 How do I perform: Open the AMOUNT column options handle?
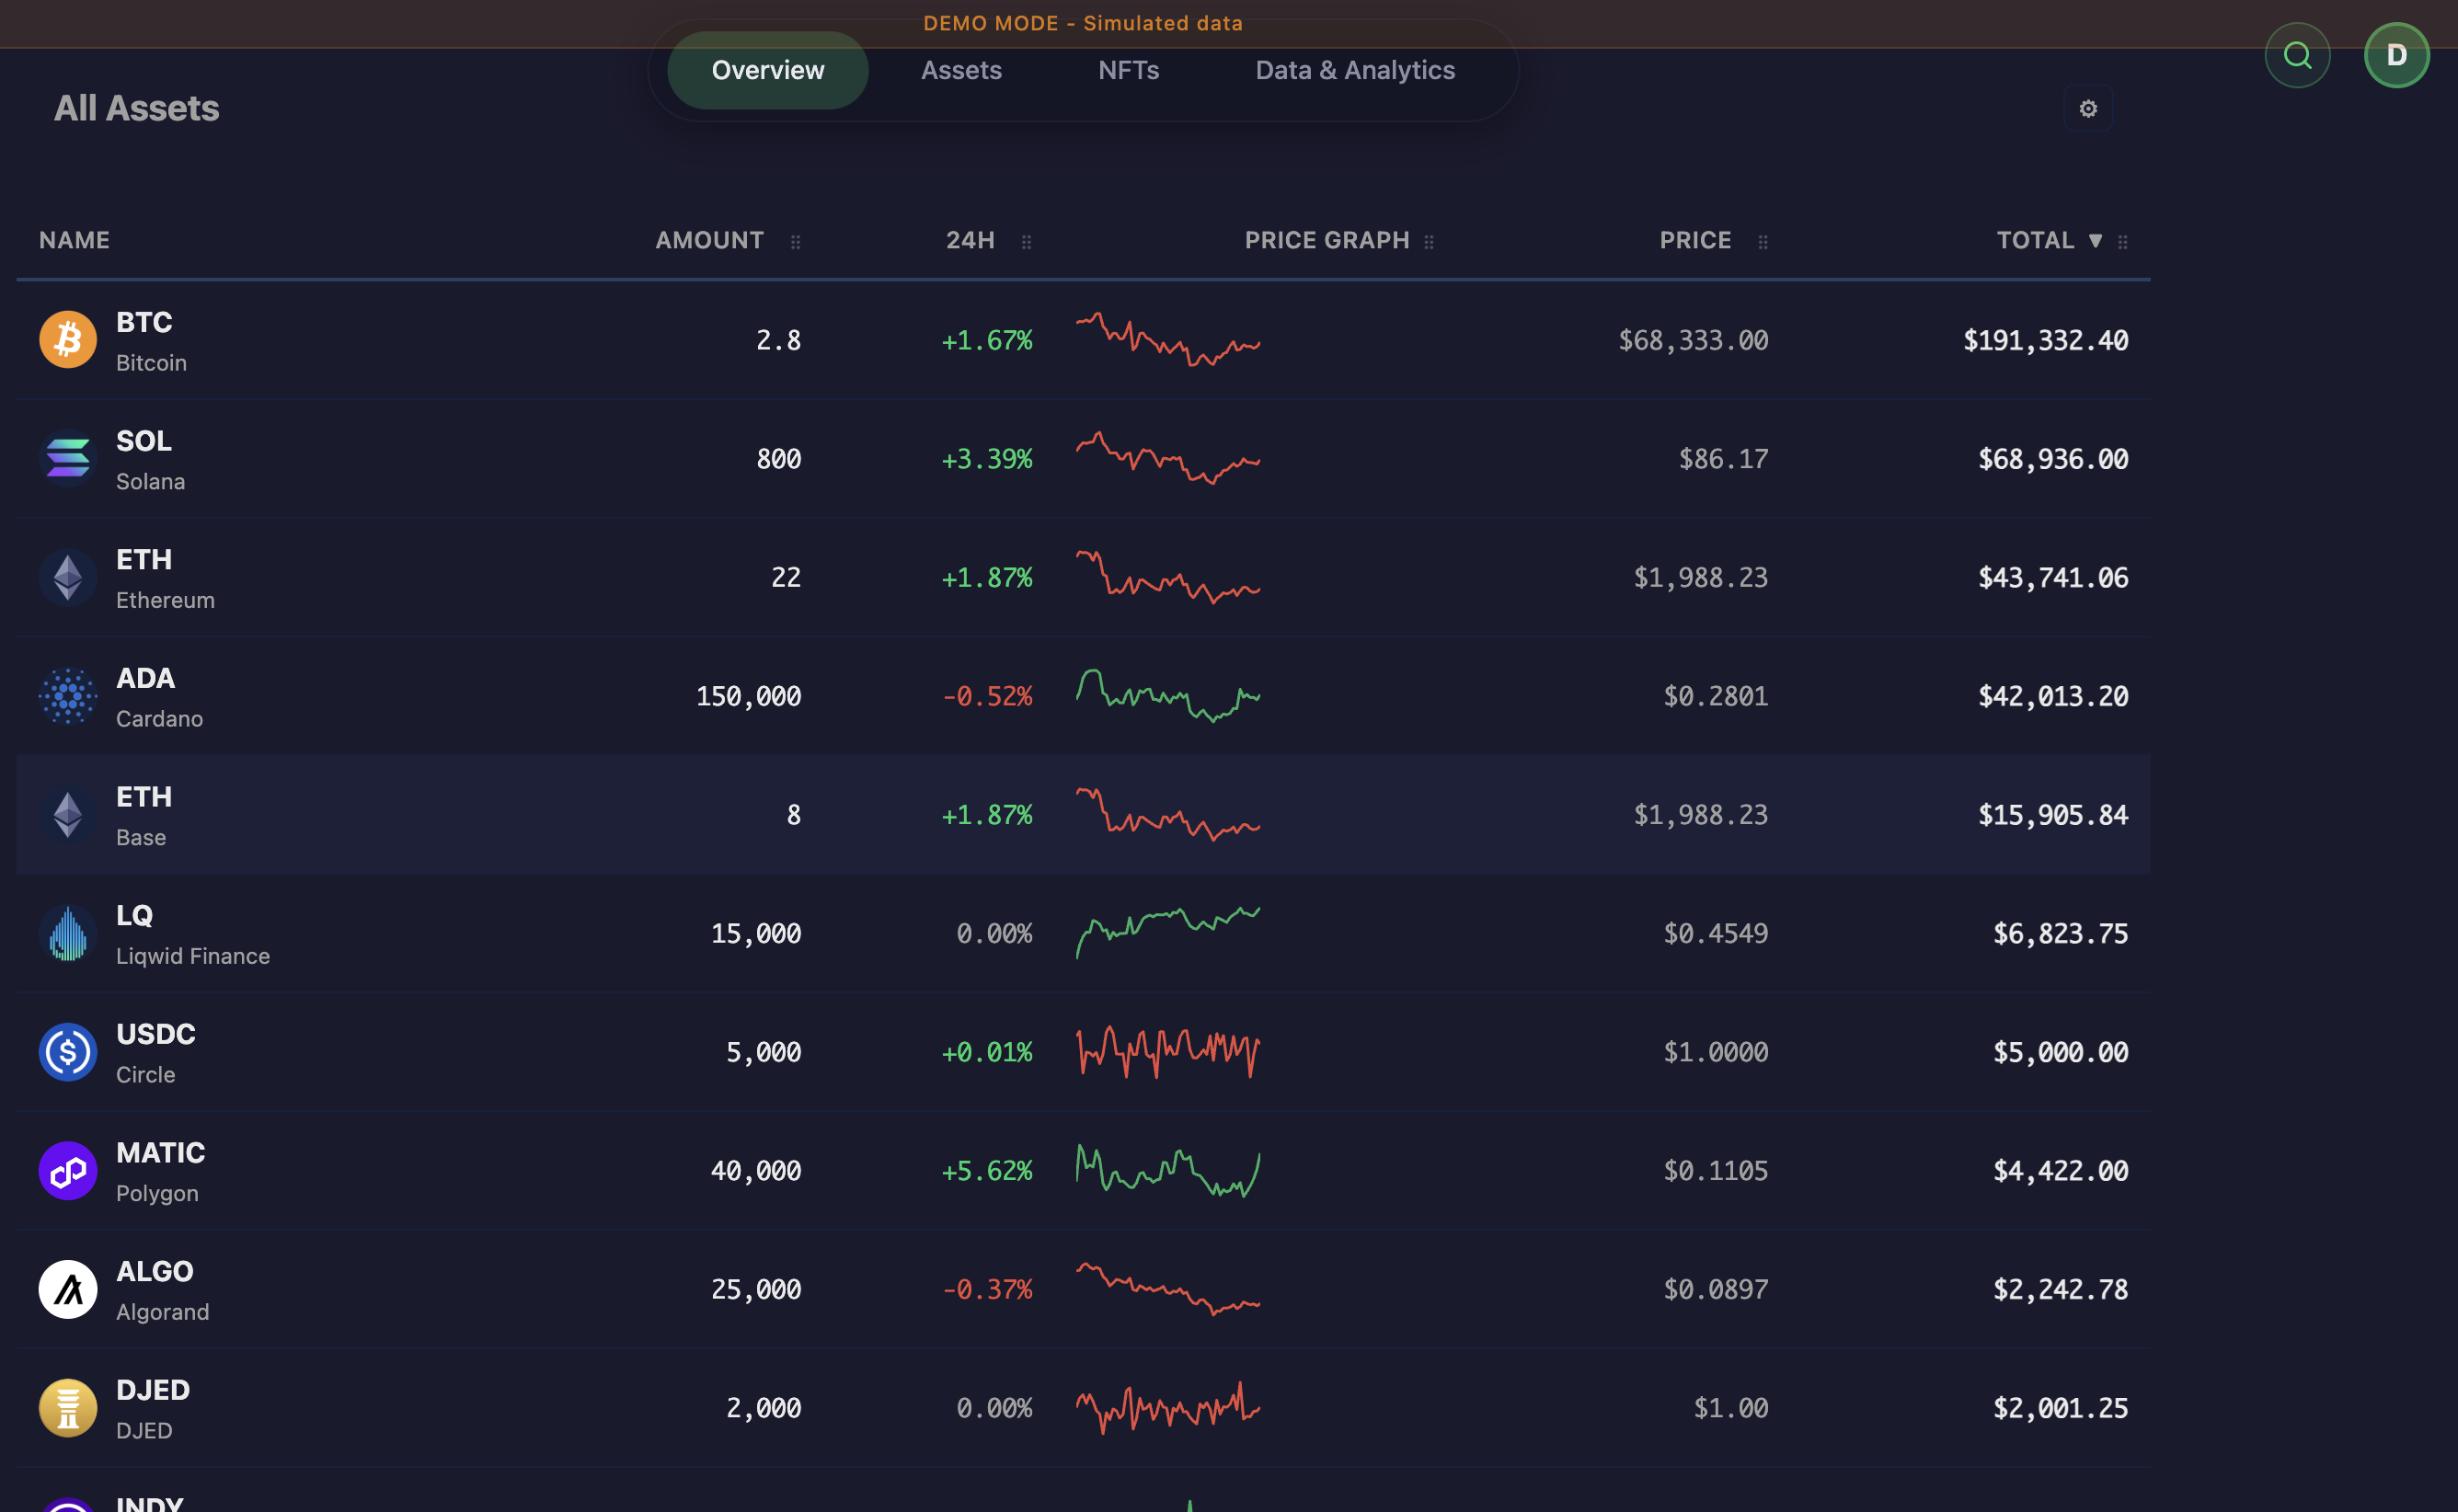click(796, 241)
